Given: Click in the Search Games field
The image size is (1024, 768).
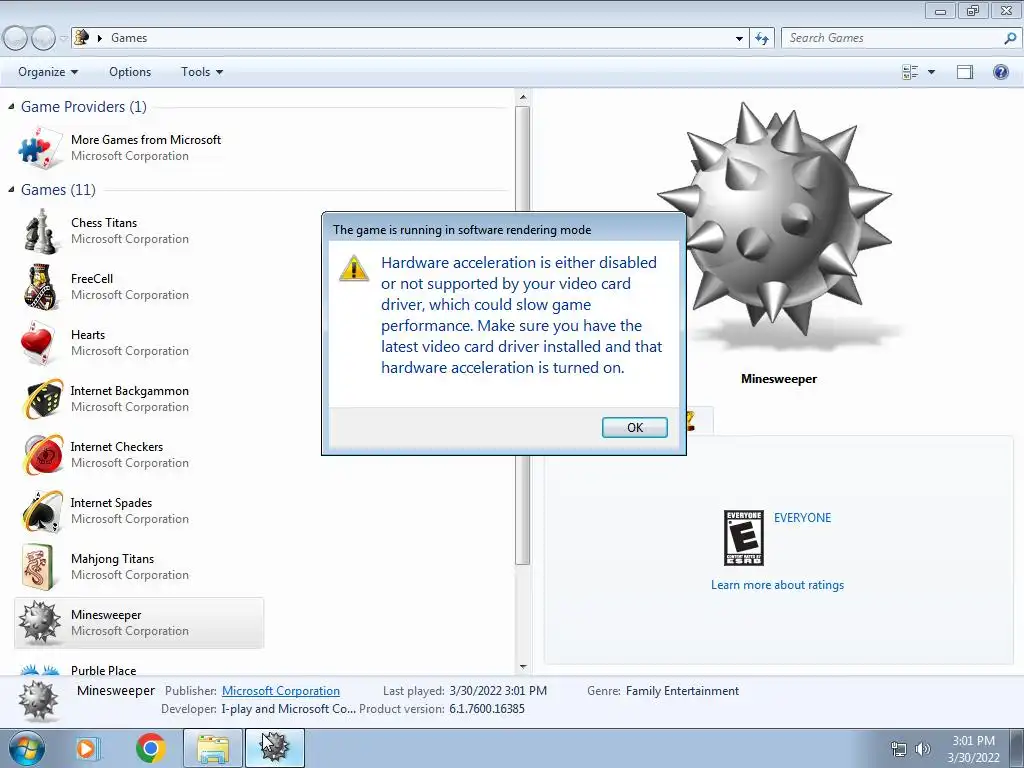Looking at the screenshot, I should (893, 38).
